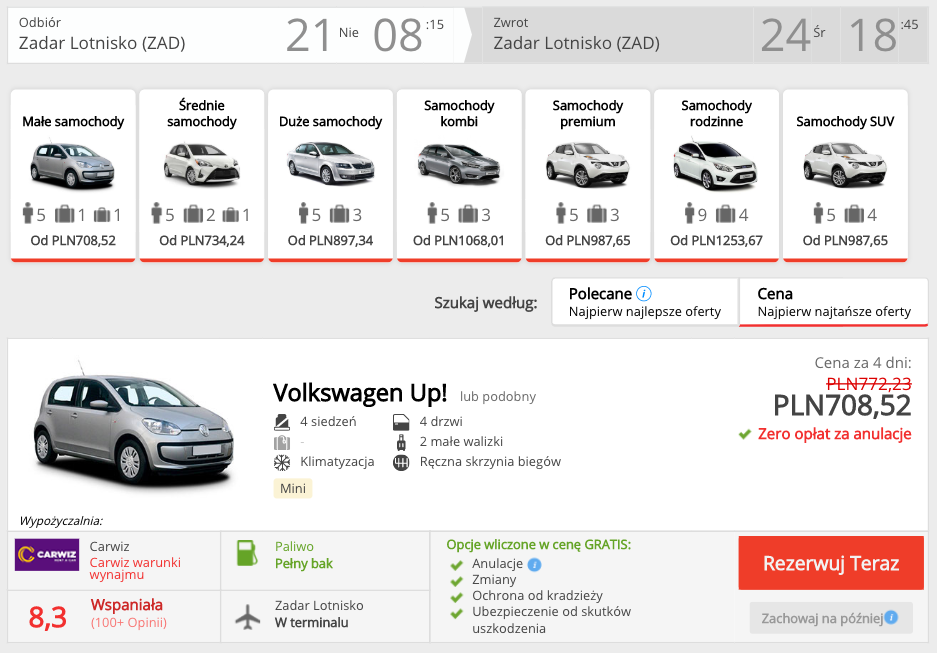The width and height of the screenshot is (937, 653).
Task: Click the greyed large bags icon
Action: (282, 442)
